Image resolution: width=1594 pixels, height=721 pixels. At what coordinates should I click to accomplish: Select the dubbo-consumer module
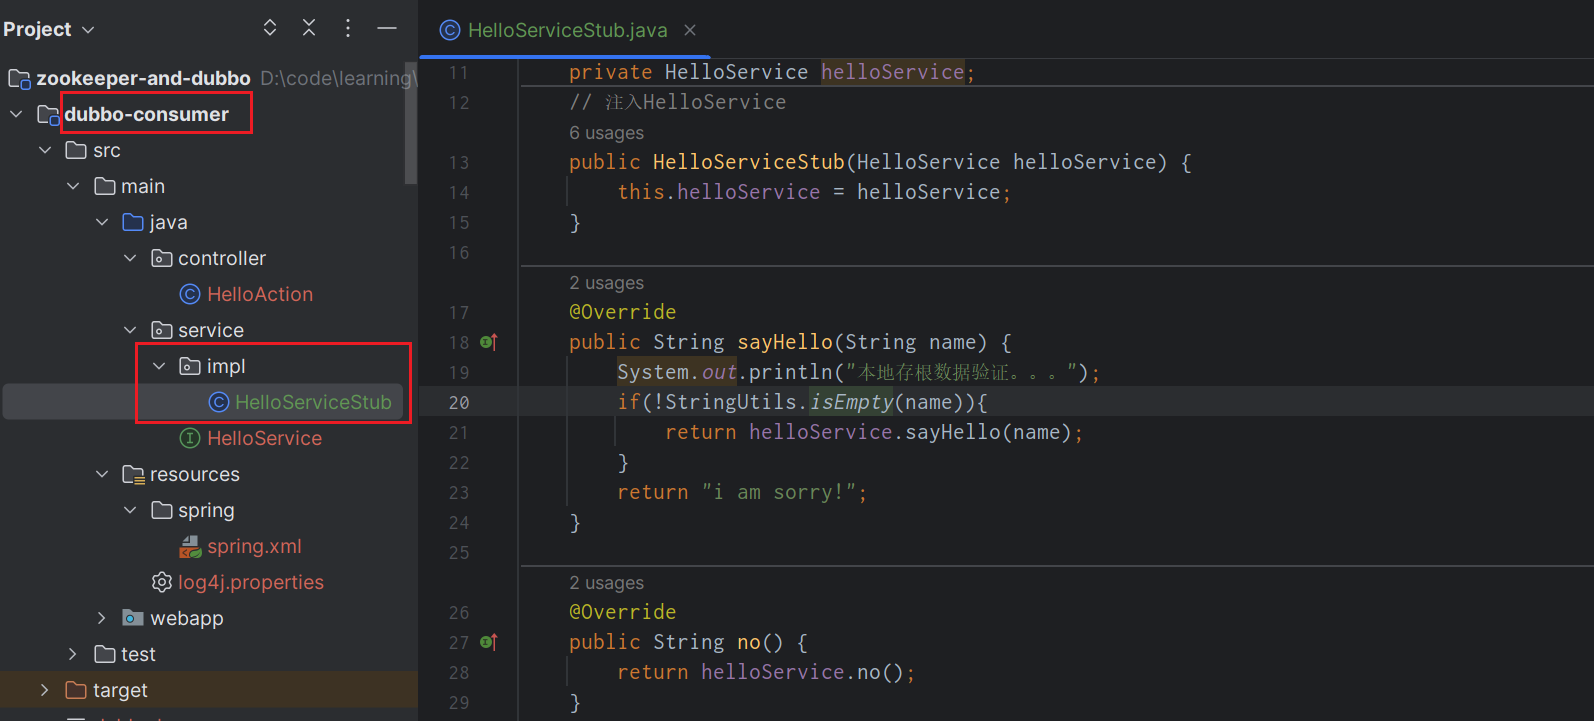point(146,114)
